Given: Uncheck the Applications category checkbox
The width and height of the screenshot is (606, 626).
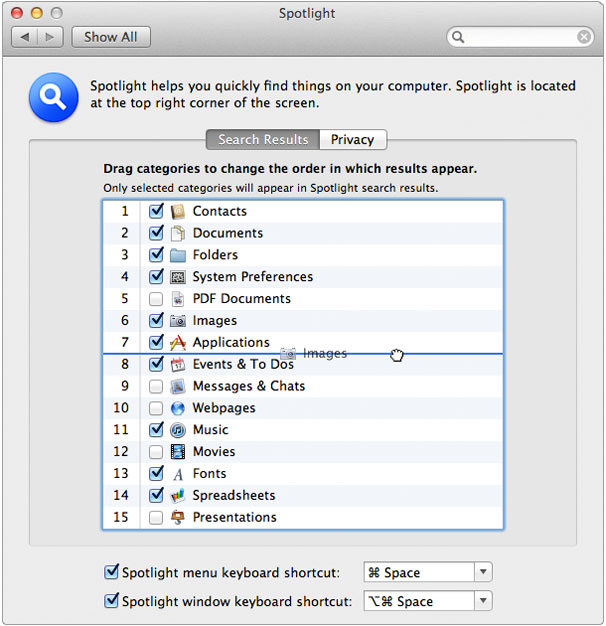Looking at the screenshot, I should click(x=156, y=342).
